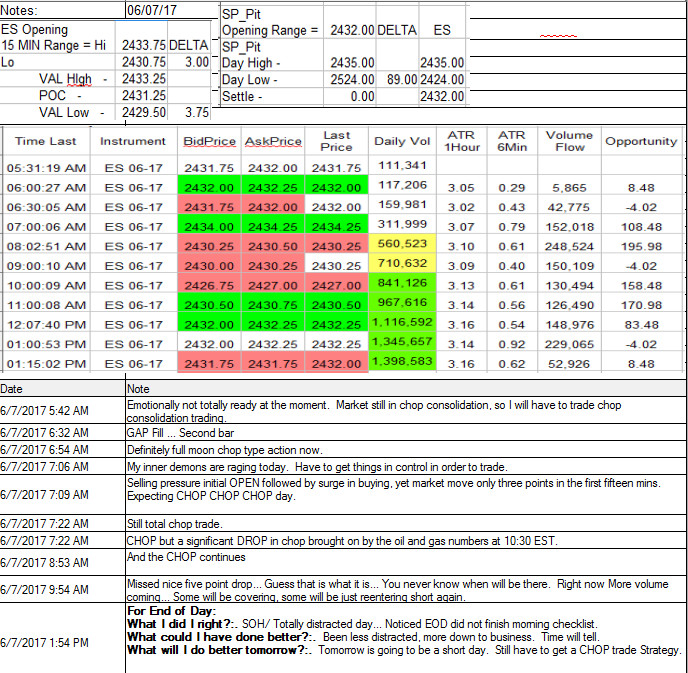Click the VAL Low value 2429.50
This screenshot has width=688, height=673.
point(143,112)
